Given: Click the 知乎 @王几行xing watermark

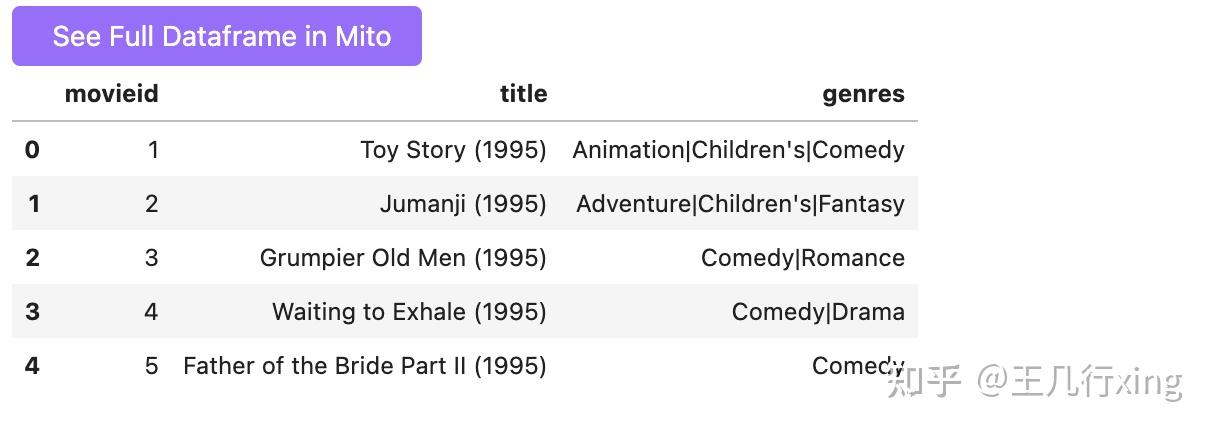Looking at the screenshot, I should click(1034, 382).
